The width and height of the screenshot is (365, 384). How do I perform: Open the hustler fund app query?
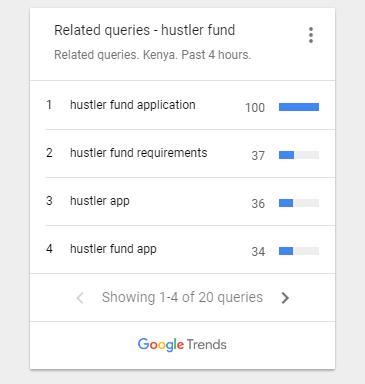(x=113, y=249)
